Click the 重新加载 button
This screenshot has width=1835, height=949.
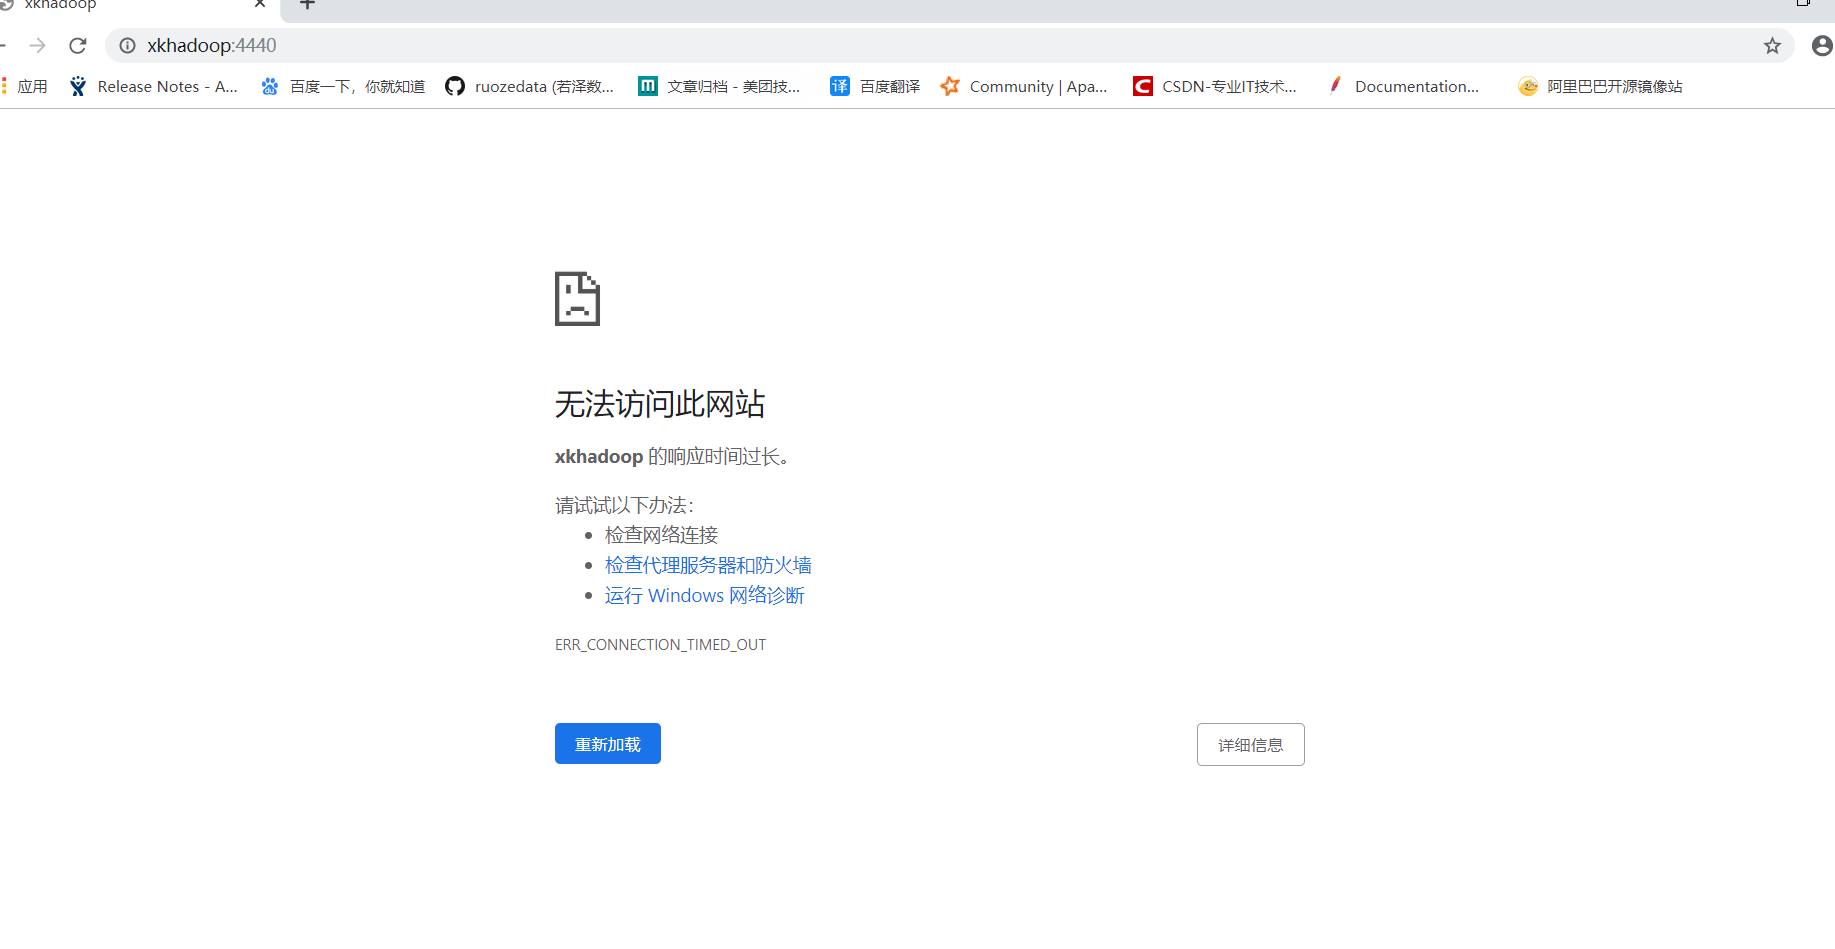(x=607, y=743)
